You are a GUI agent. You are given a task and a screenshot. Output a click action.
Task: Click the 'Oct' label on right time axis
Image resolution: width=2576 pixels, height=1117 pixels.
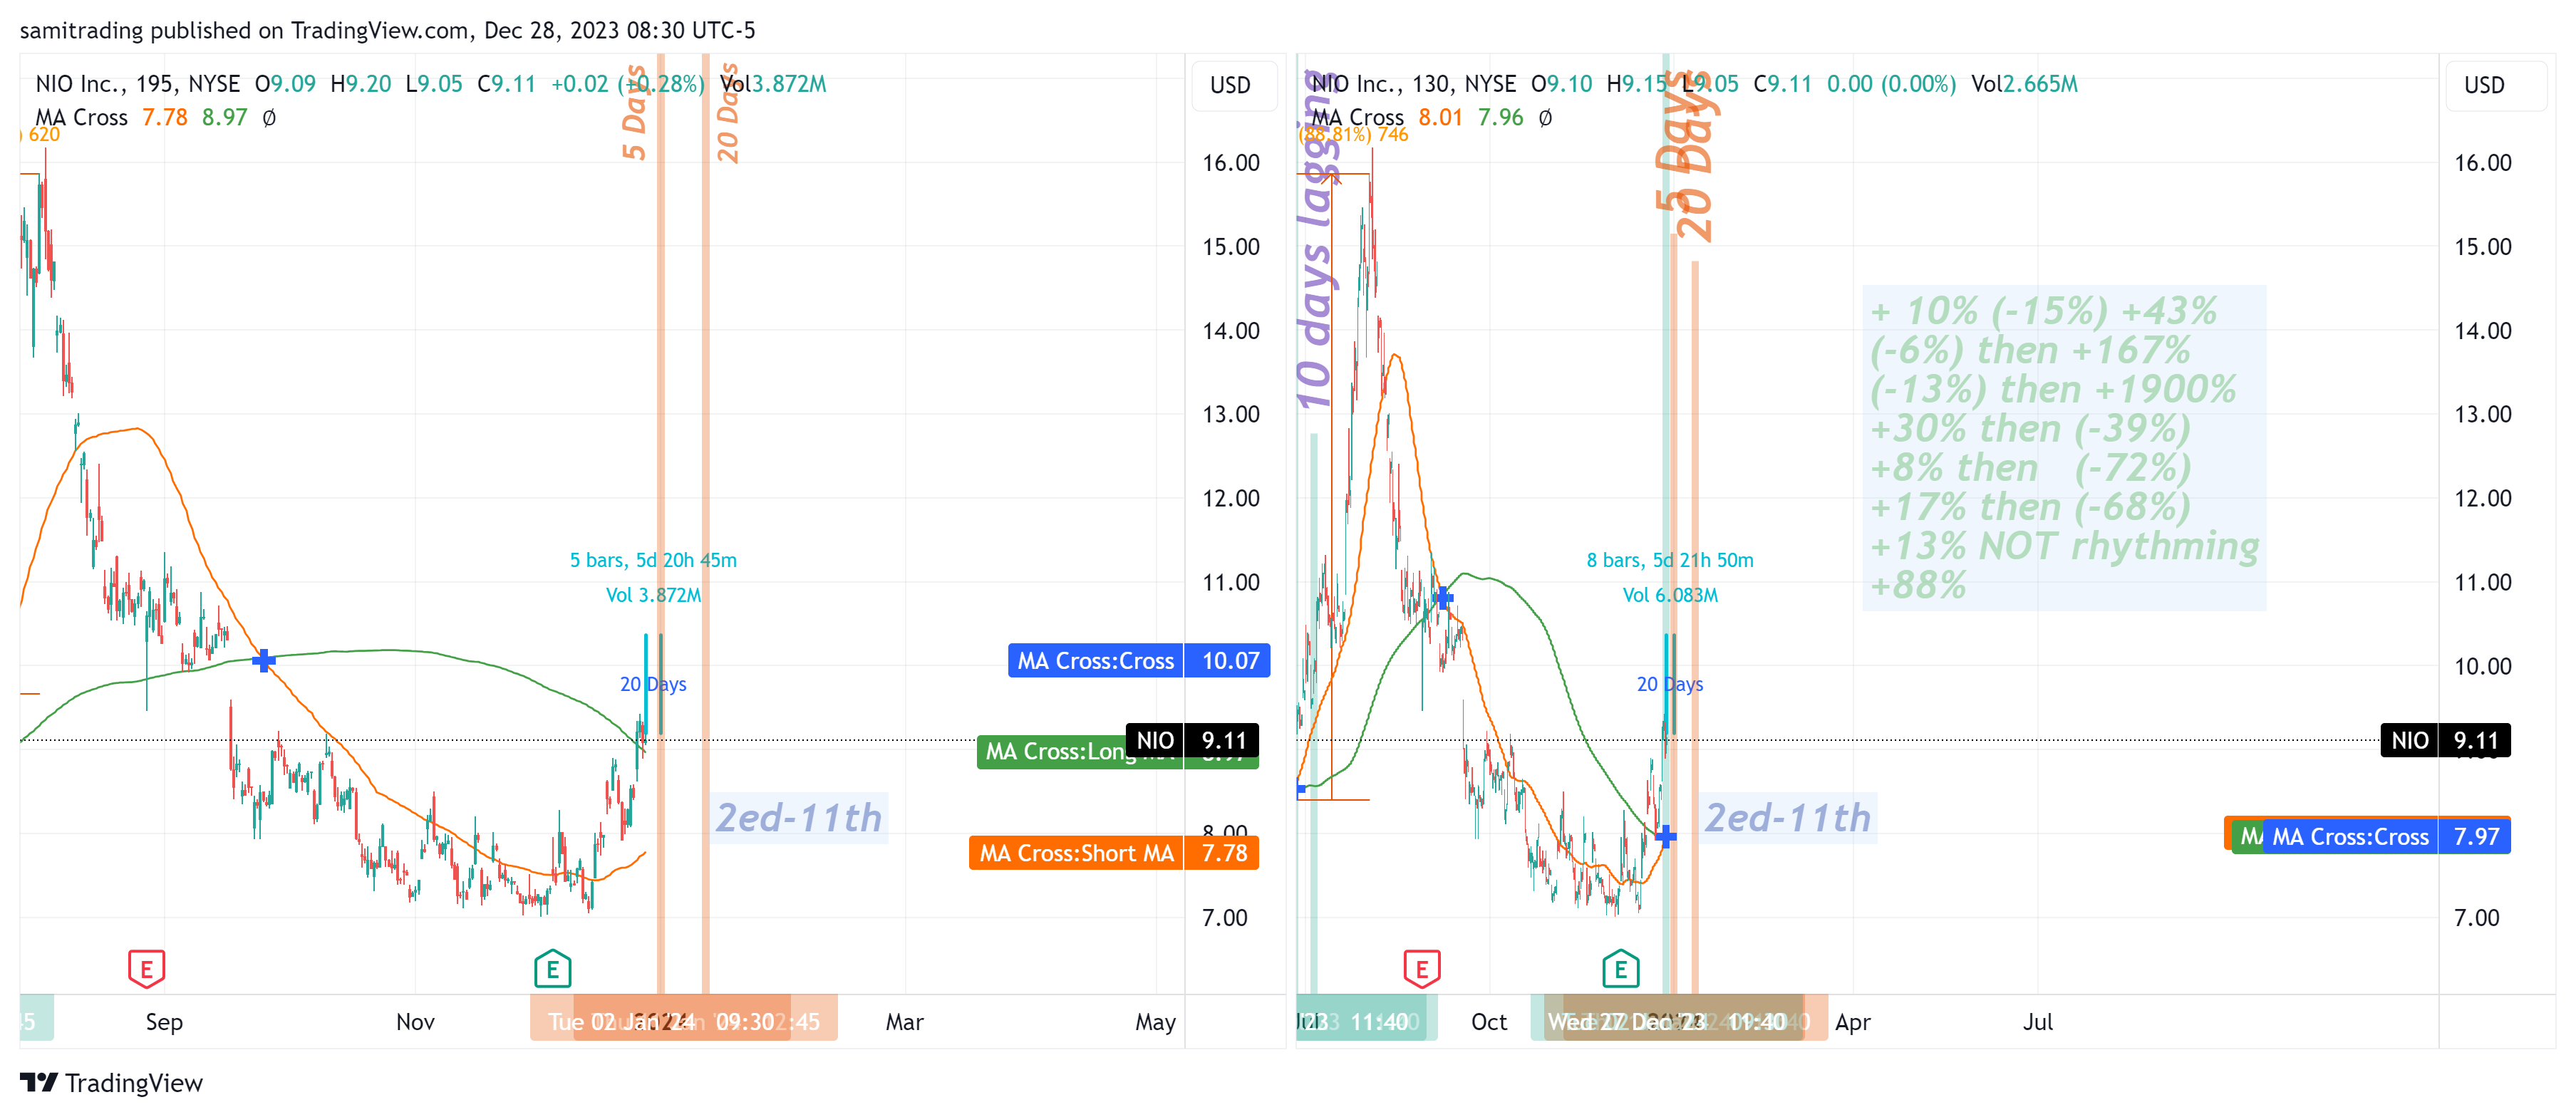coord(1488,1022)
